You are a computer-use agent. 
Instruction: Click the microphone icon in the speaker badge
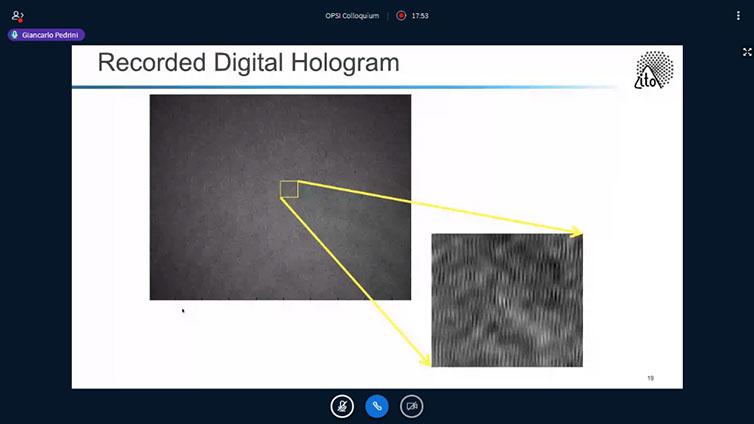click(x=15, y=34)
